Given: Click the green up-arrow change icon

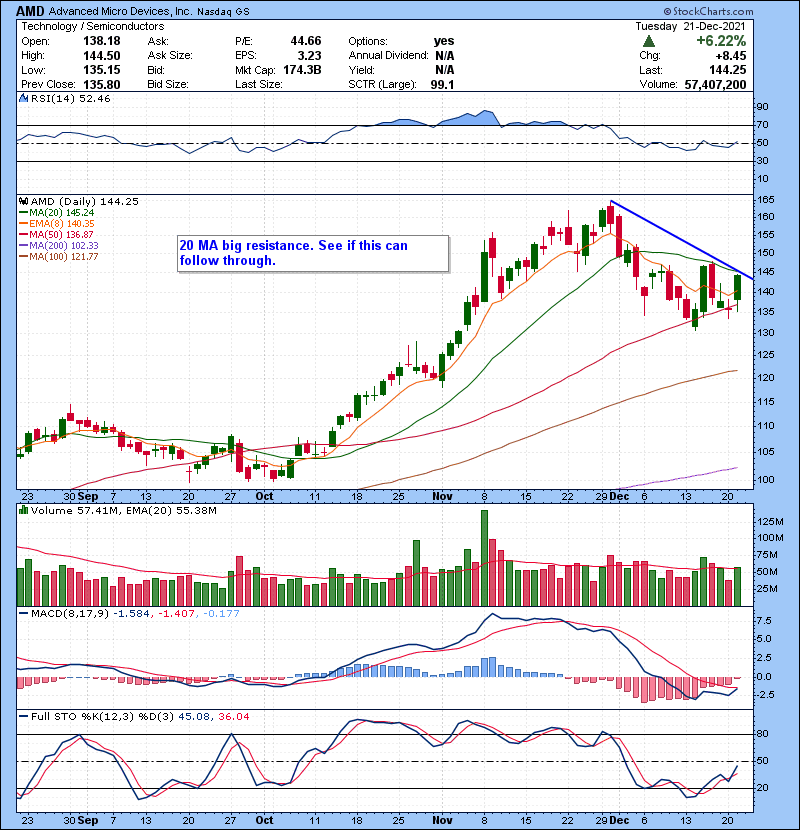Looking at the screenshot, I should [649, 41].
